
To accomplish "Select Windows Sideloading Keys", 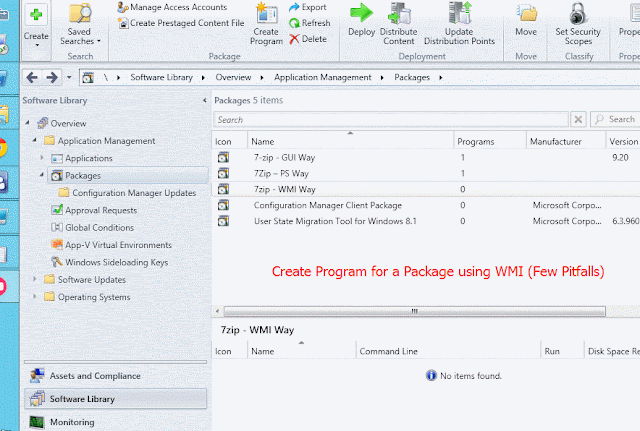I will tap(116, 262).
